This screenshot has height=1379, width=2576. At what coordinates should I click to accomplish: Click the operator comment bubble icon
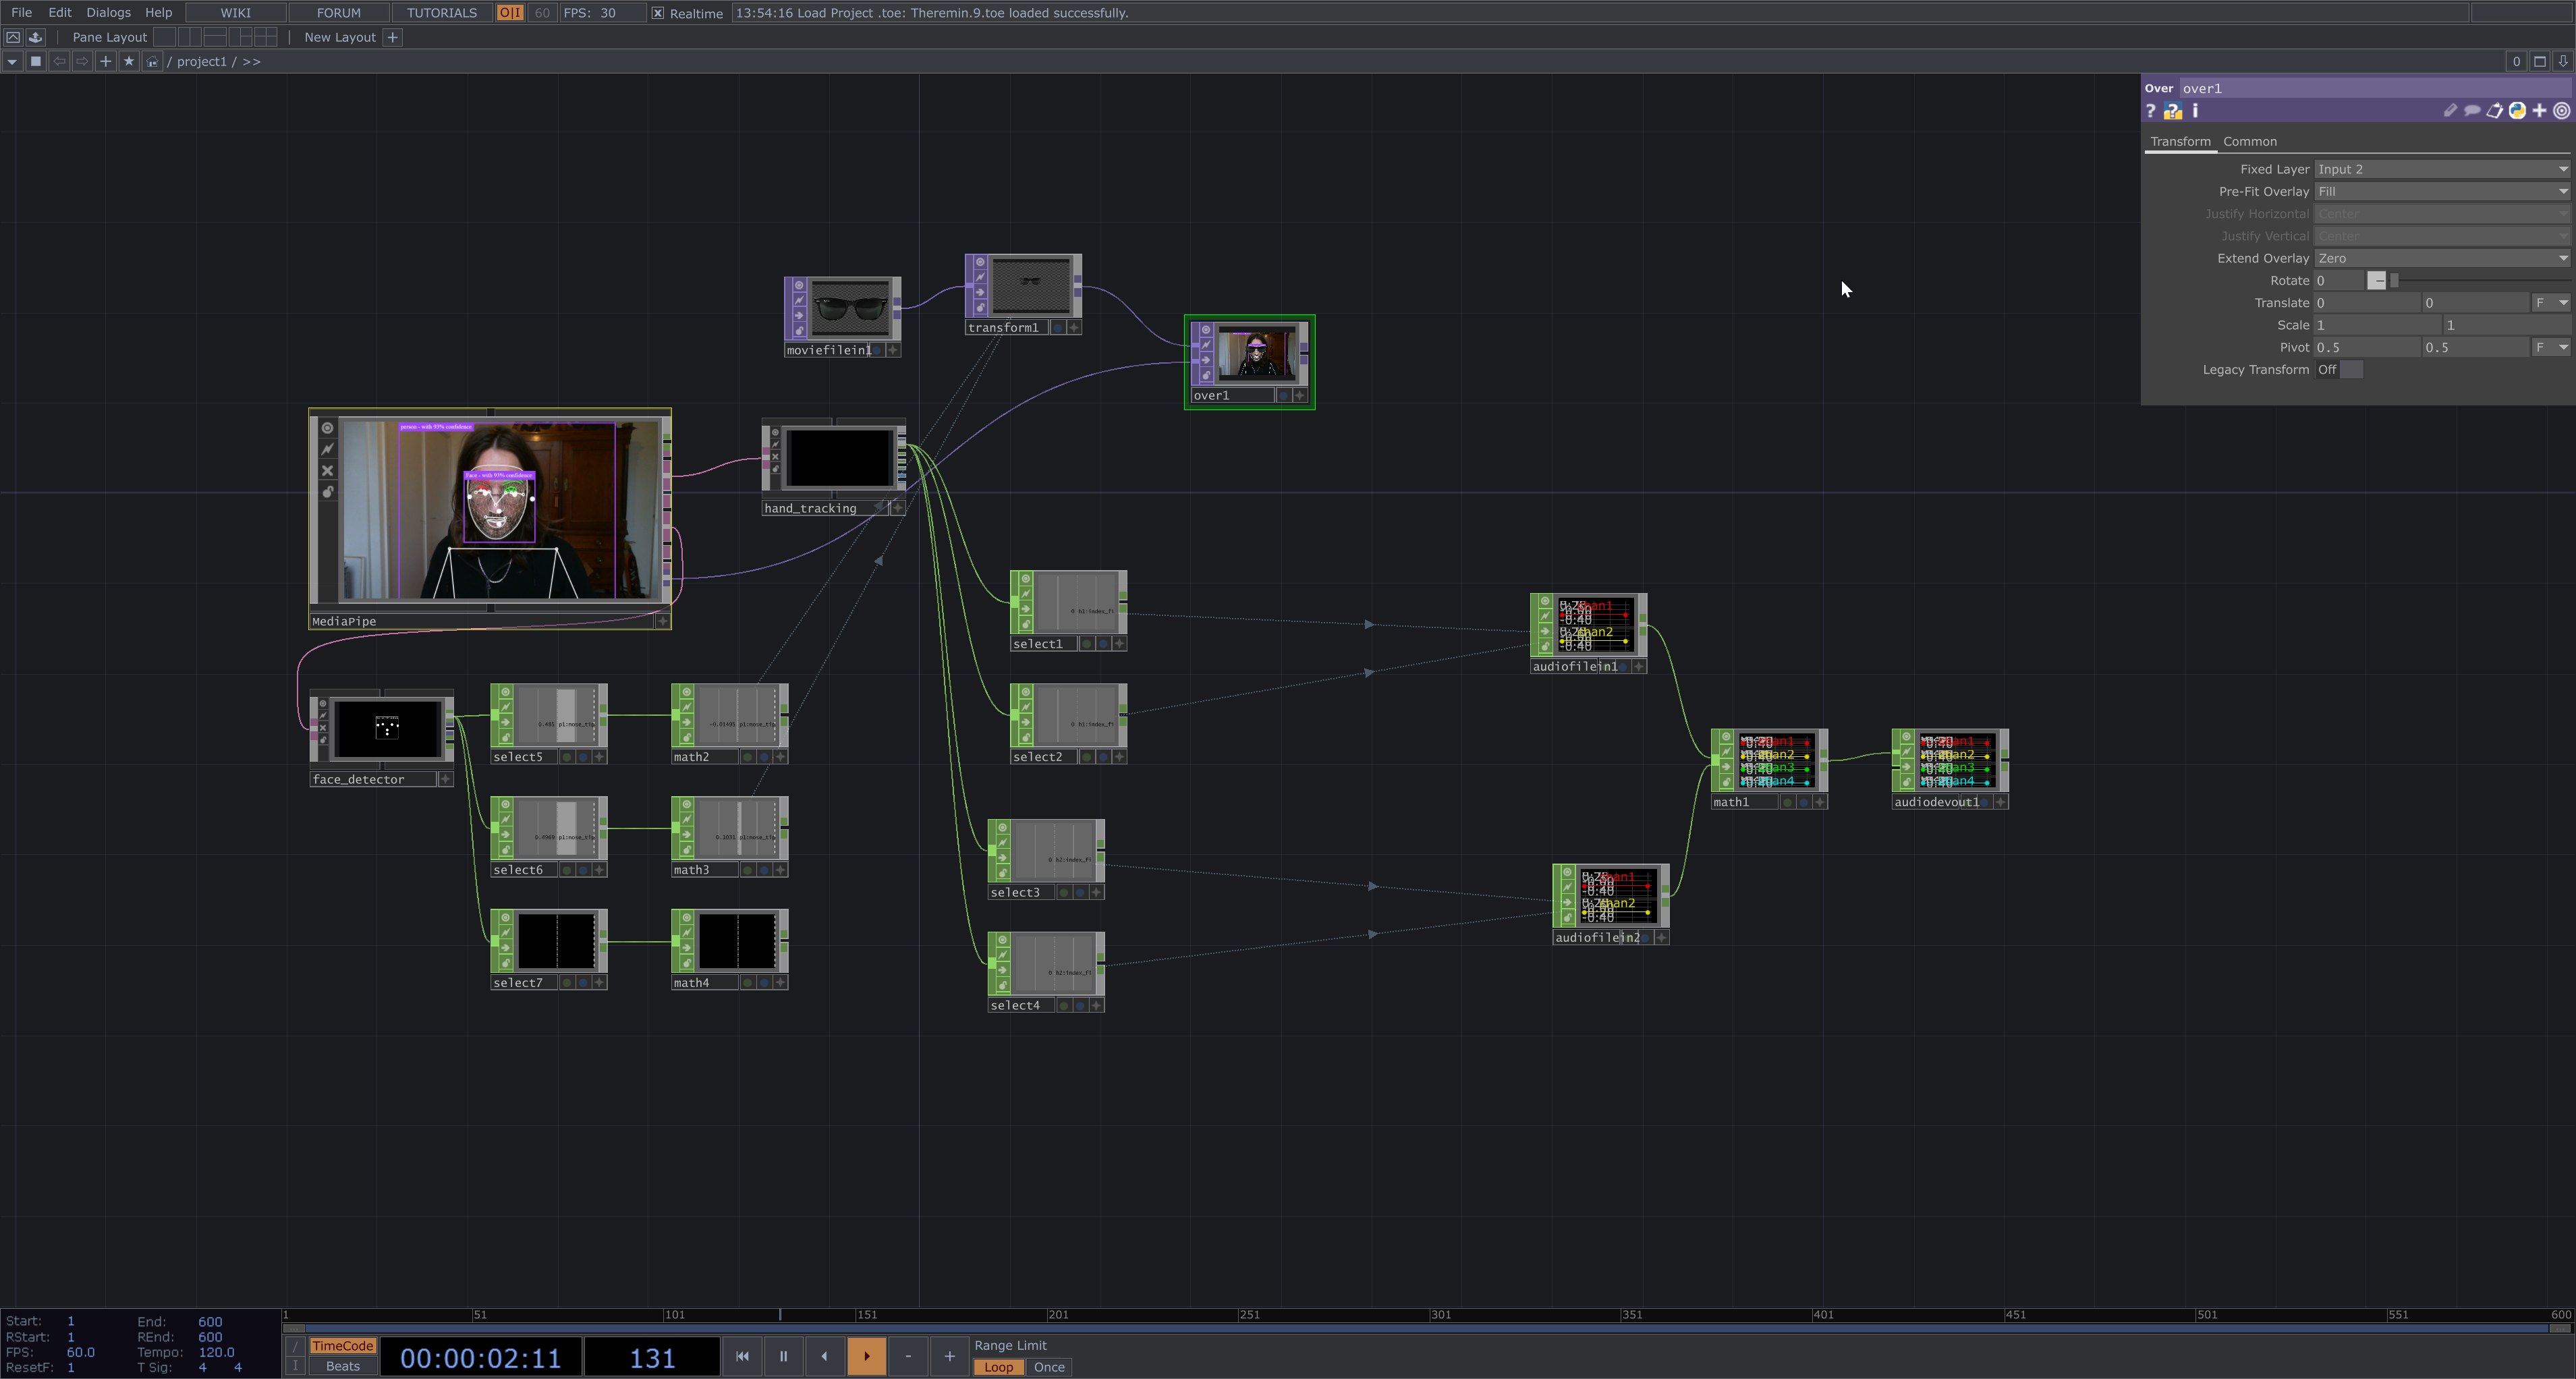click(2472, 111)
